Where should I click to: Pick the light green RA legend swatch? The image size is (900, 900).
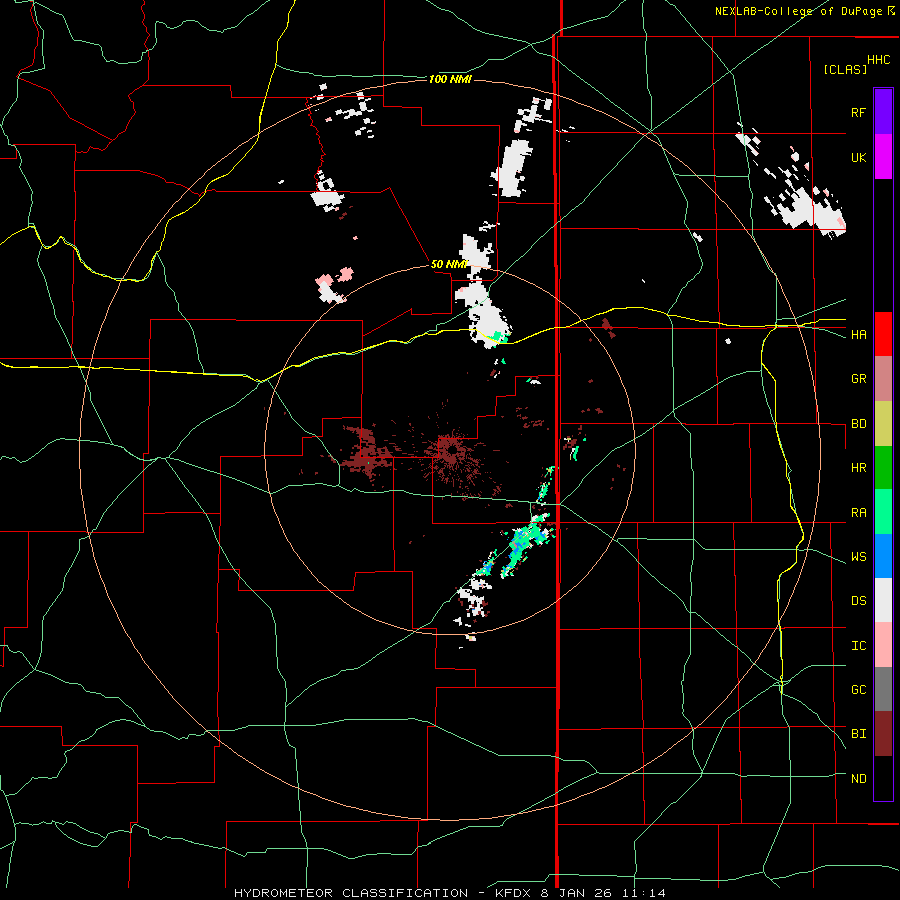[883, 512]
